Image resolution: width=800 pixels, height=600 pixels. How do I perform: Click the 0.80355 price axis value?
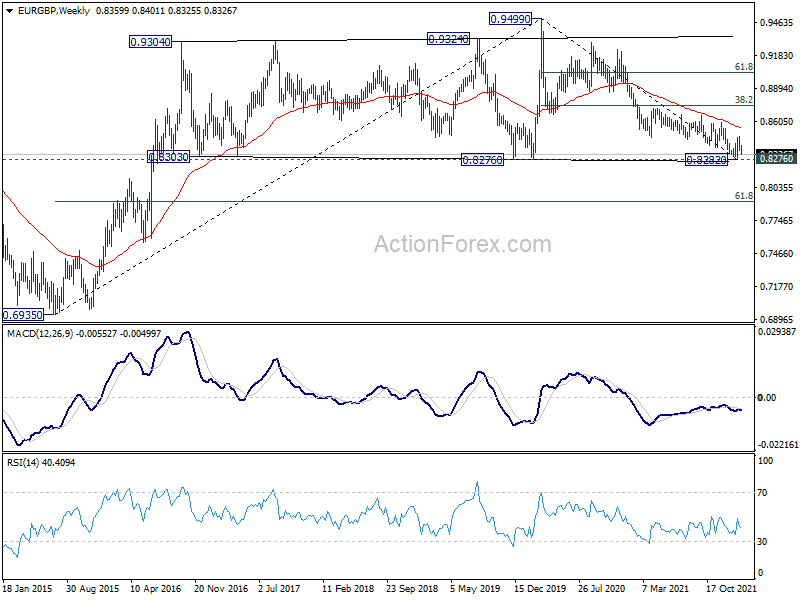click(x=777, y=188)
